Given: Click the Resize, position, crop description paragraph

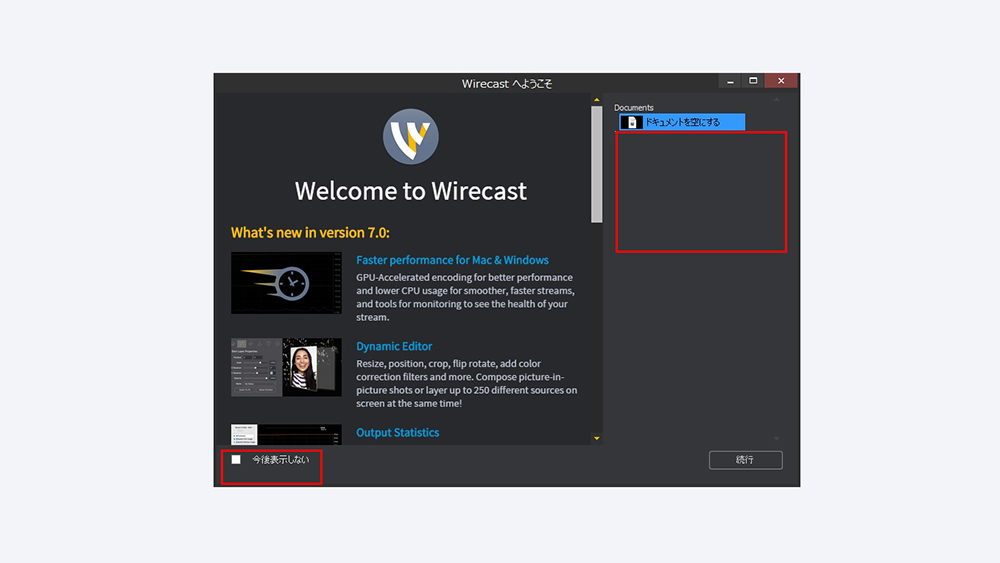Looking at the screenshot, I should (467, 383).
